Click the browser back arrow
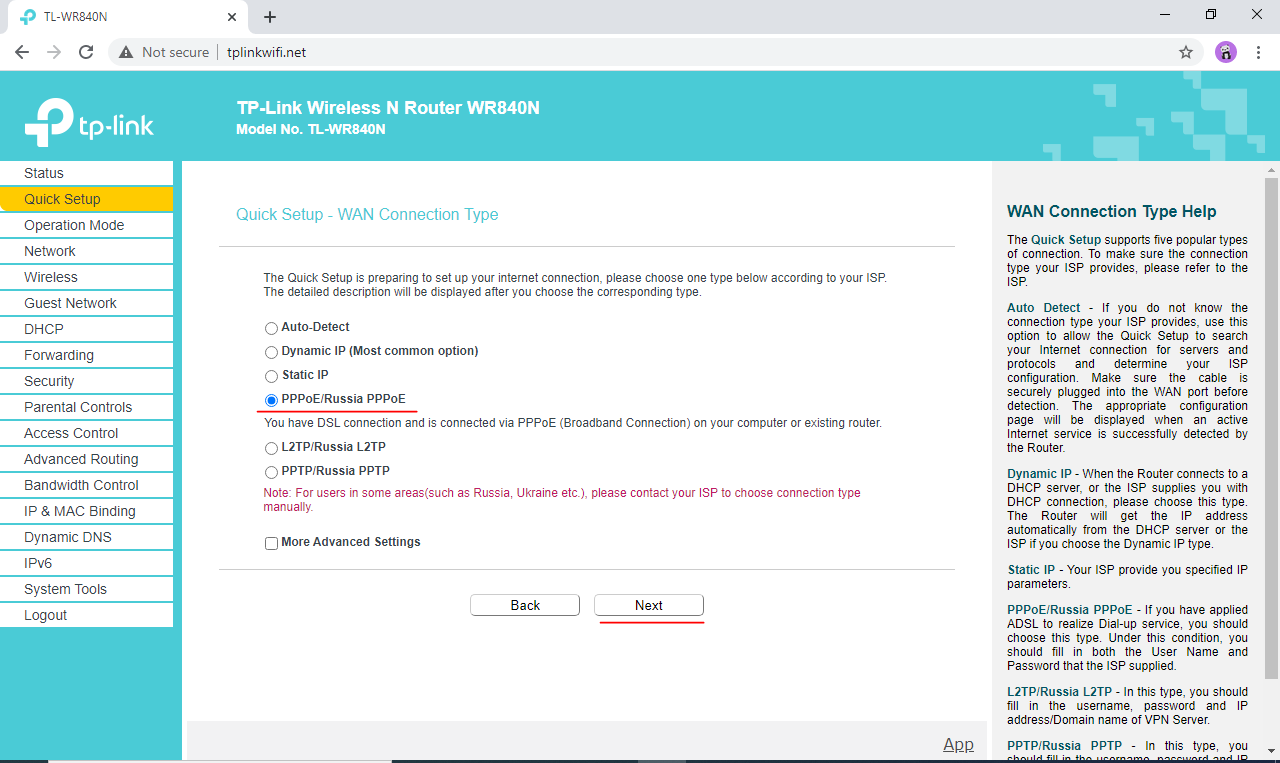 (22, 52)
